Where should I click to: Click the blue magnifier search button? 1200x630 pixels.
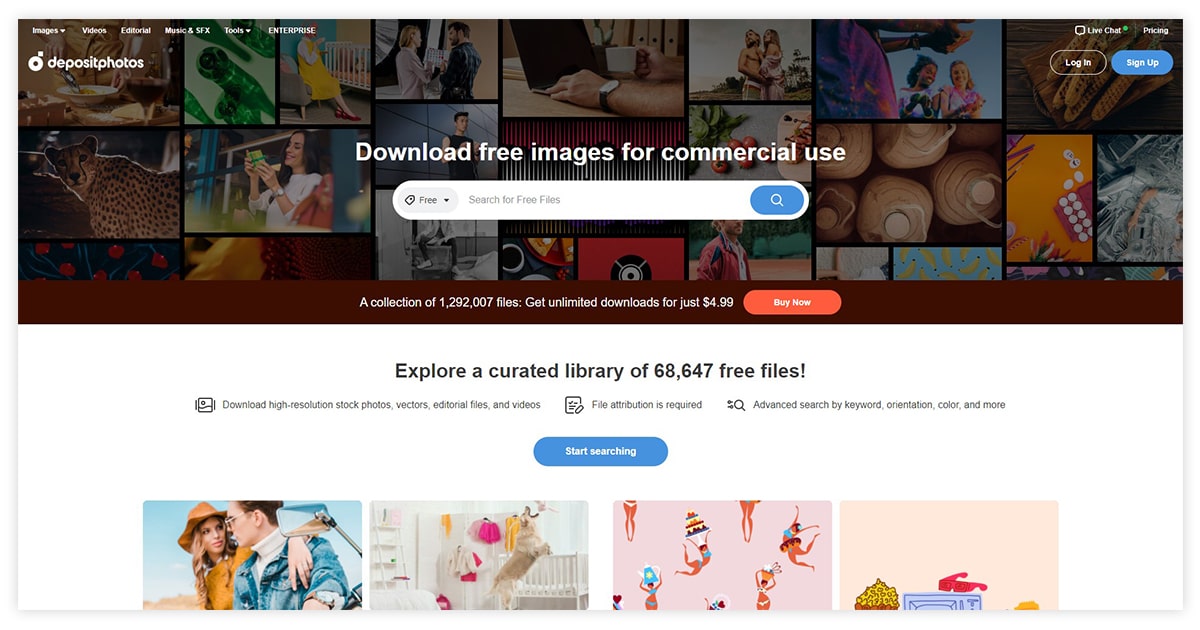(x=777, y=200)
